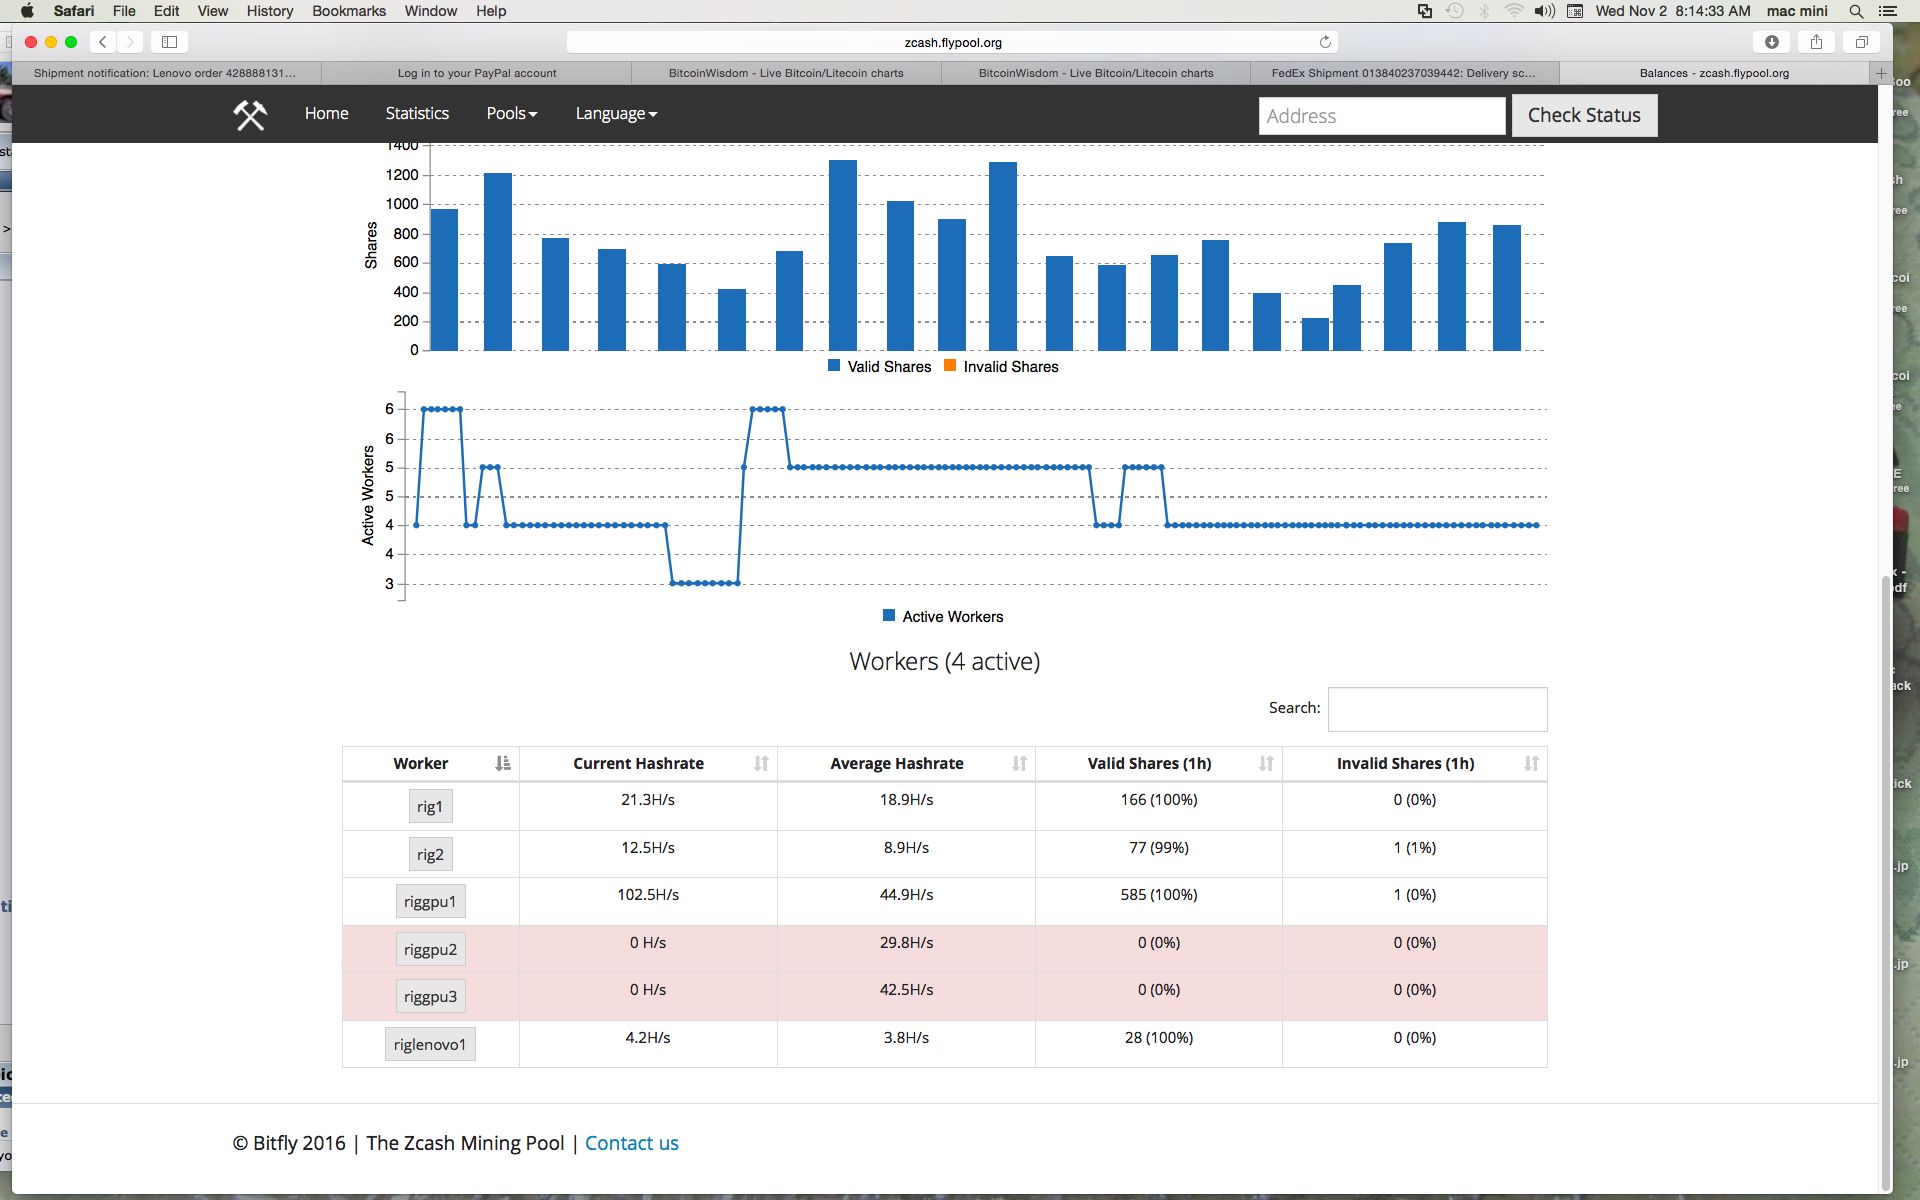Screen dimensions: 1920x1200
Task: Sort by Valid Shares (1h) column
Action: pos(1159,763)
